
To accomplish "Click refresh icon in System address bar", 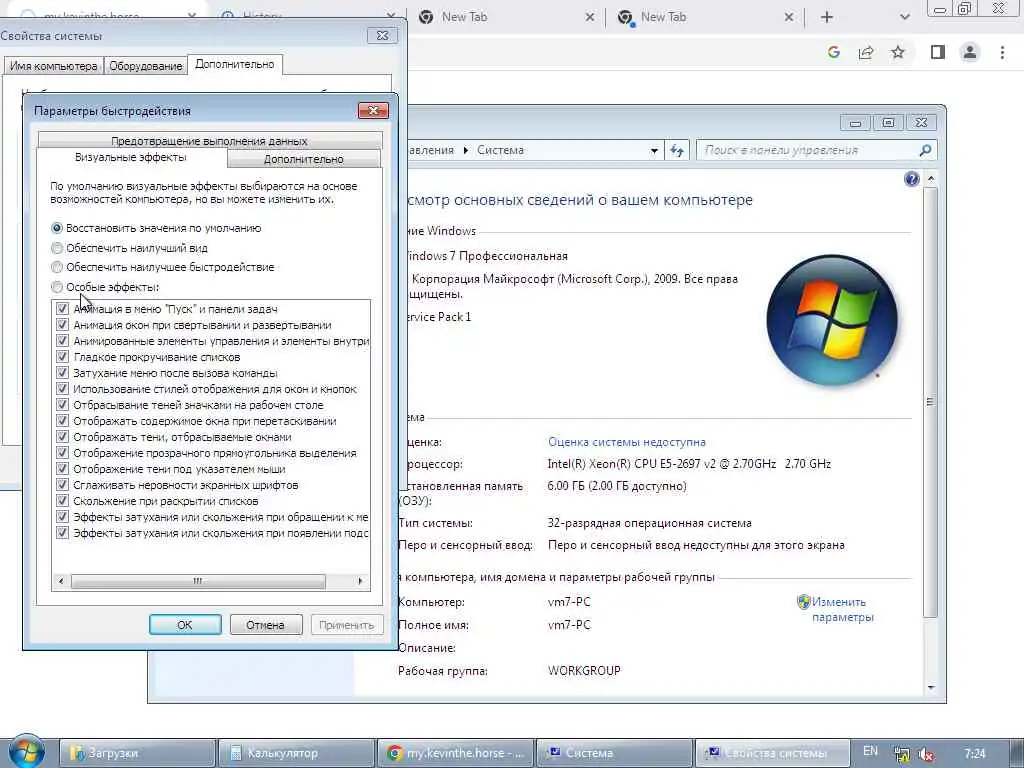I will click(x=677, y=150).
